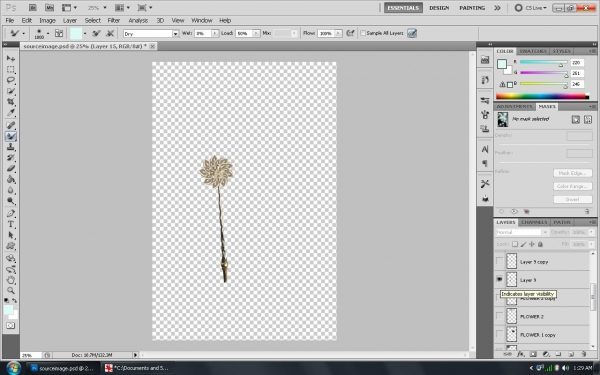Open the Character panel dock icon
600x375 pixels.
485,149
